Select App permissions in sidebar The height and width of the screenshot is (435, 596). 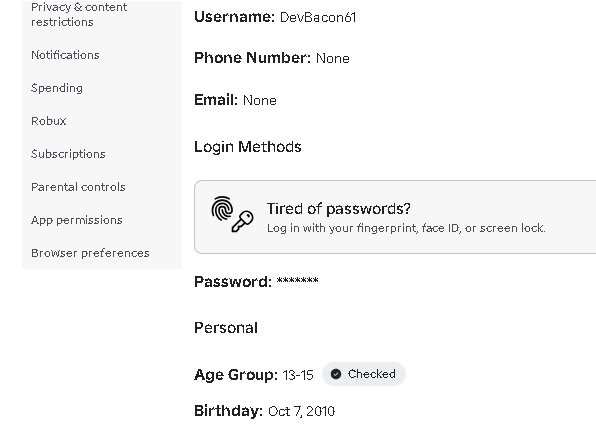click(x=77, y=220)
